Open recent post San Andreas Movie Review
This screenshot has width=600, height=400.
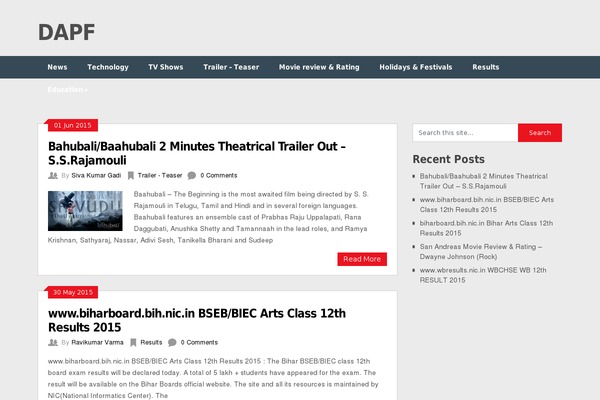pos(481,251)
